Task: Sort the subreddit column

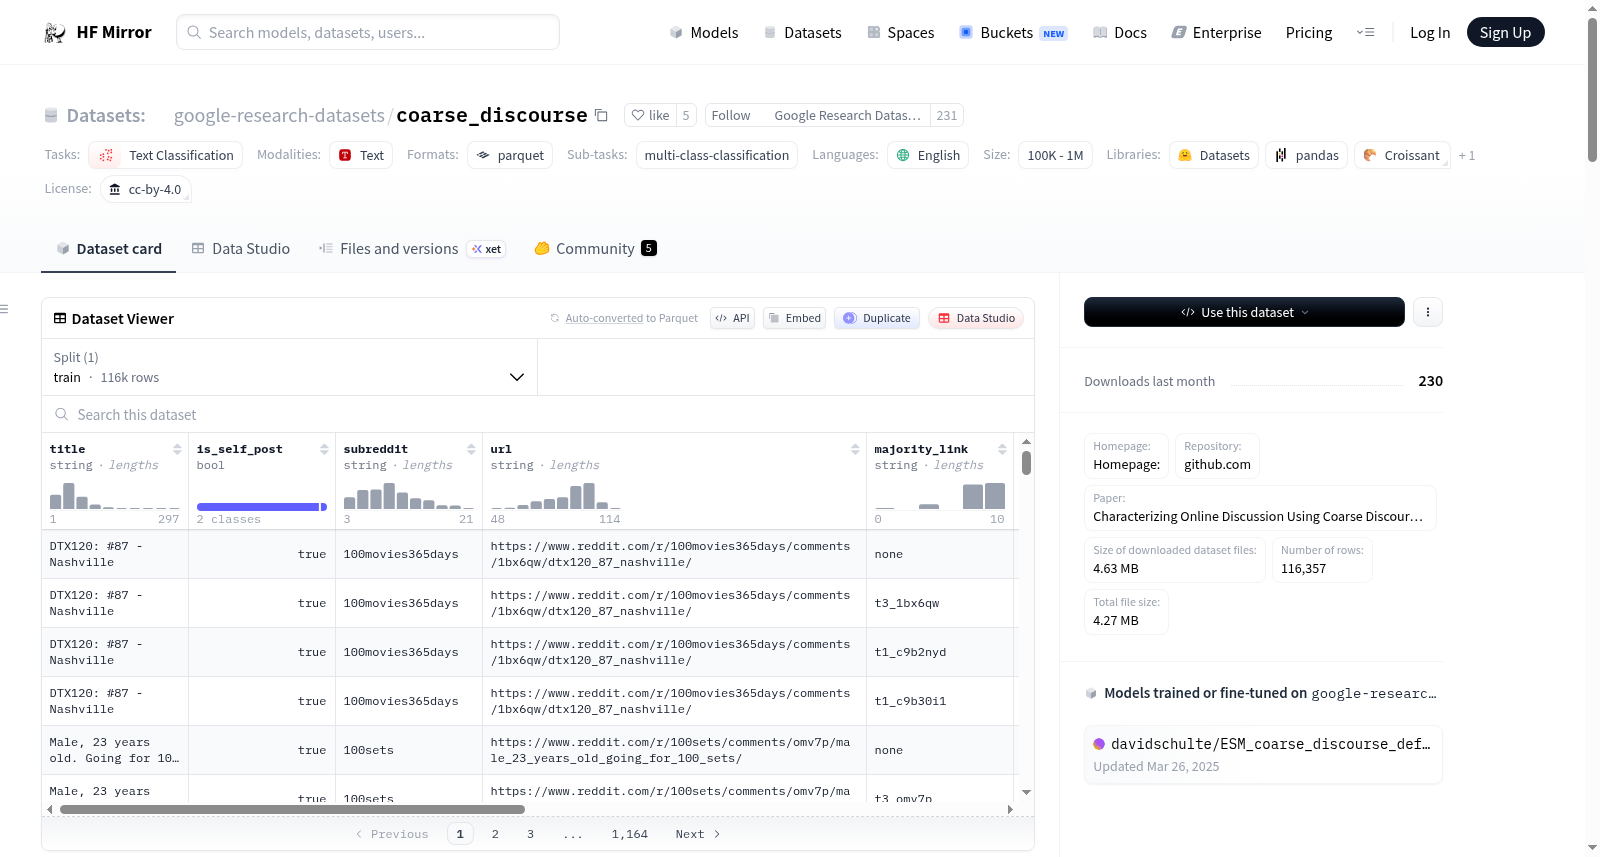Action: click(x=471, y=449)
